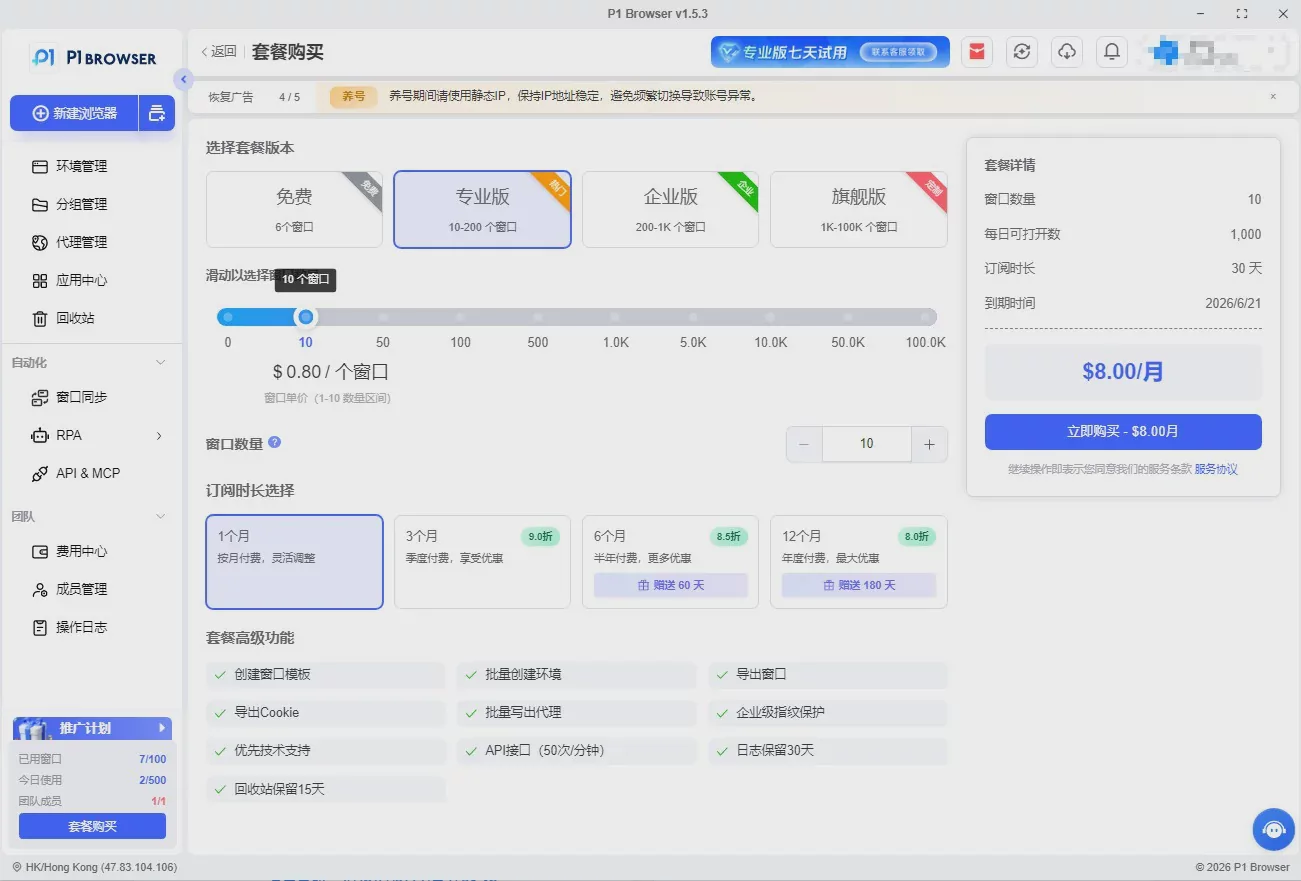Choose the 企业版 plan card
Image resolution: width=1301 pixels, height=881 pixels.
[670, 209]
